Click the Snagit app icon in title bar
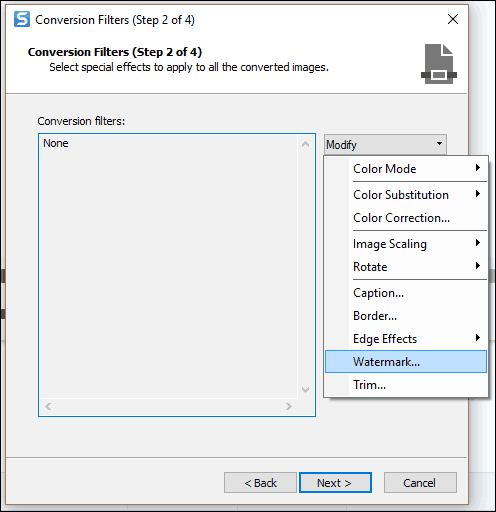496x512 pixels. pos(22,19)
